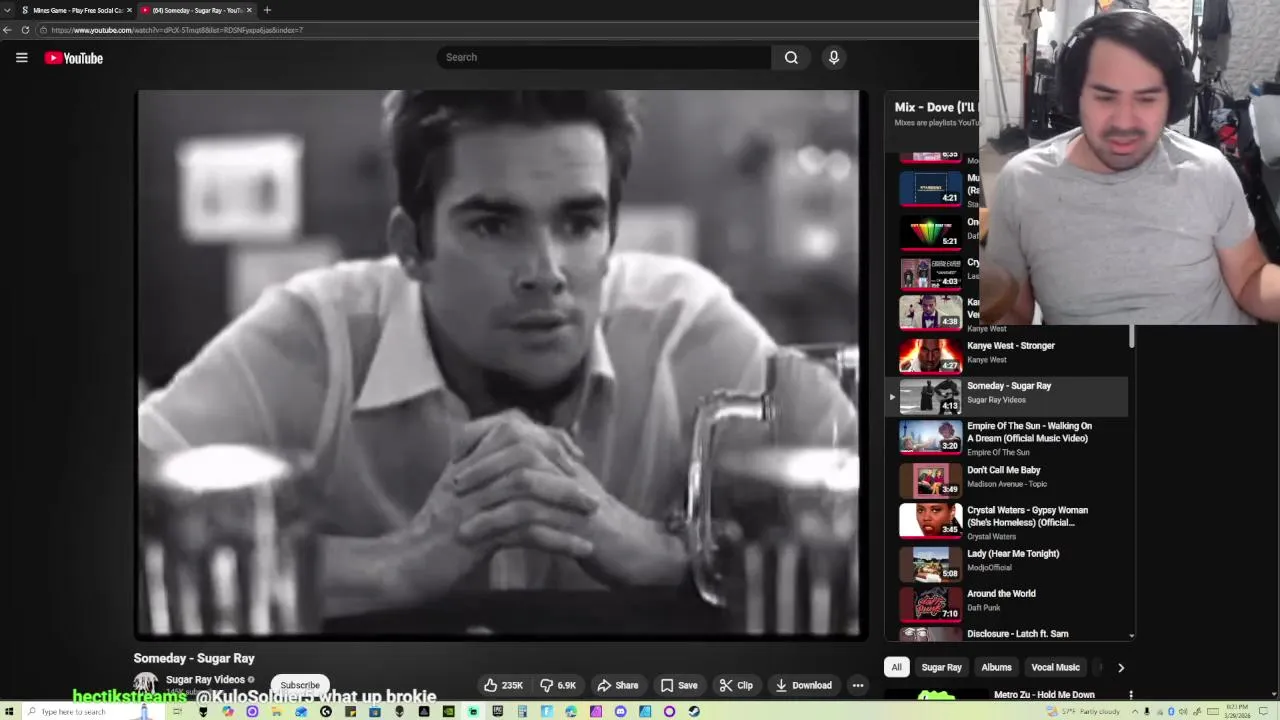Screen dimensions: 1280x720
Task: Open the NVIDIA taskbar icon
Action: 448,712
